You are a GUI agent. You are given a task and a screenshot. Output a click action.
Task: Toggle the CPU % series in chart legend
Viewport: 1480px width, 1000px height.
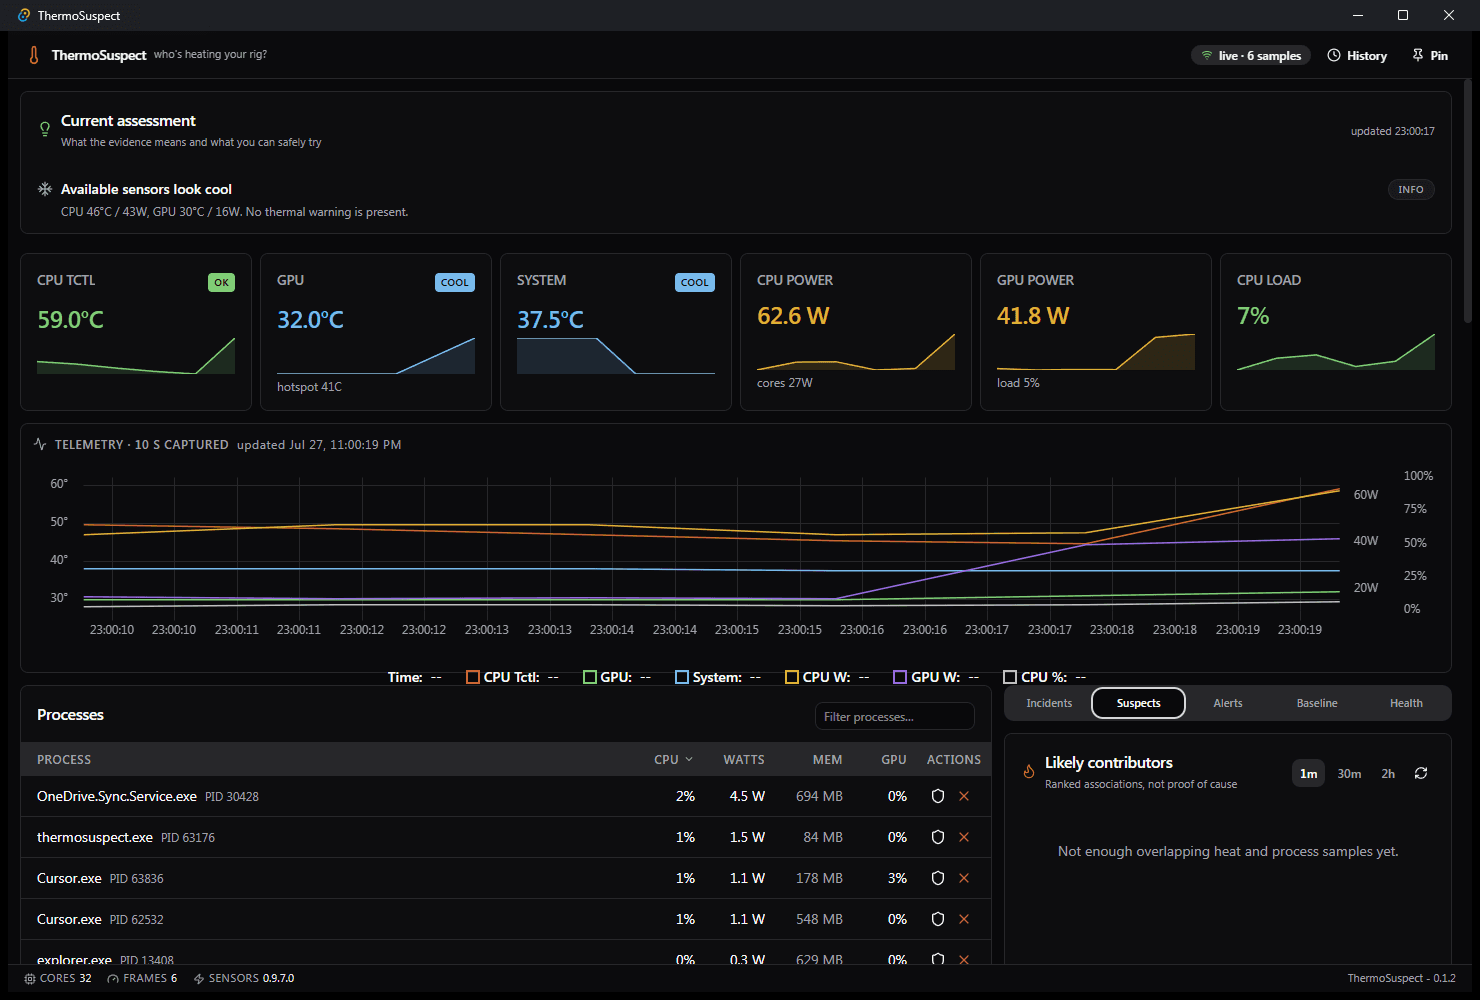[x=1044, y=677]
